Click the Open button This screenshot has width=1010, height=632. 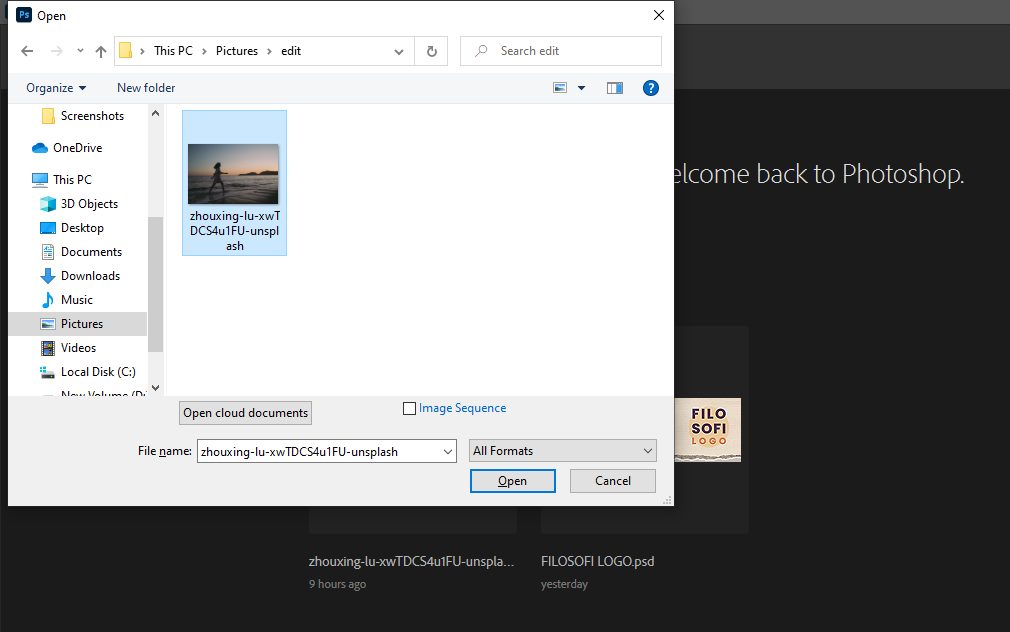[512, 481]
